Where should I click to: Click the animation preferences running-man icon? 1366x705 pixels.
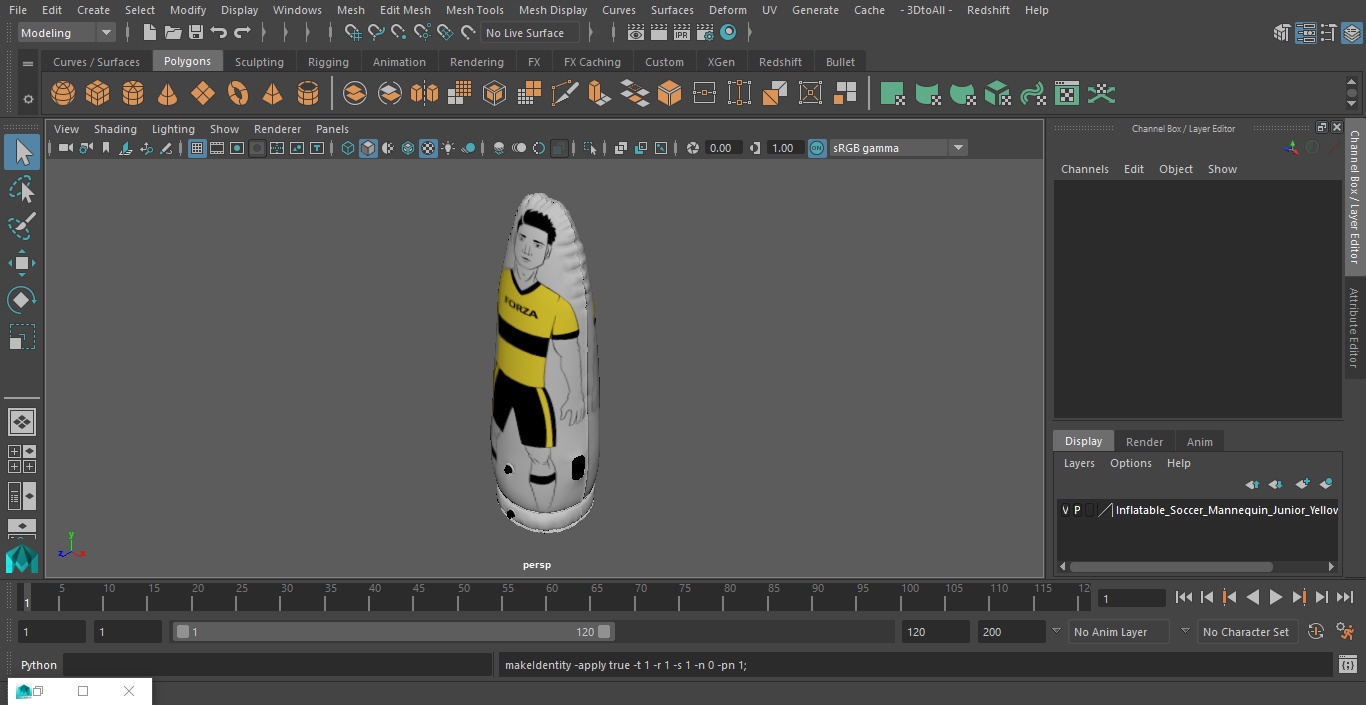[x=1345, y=632]
